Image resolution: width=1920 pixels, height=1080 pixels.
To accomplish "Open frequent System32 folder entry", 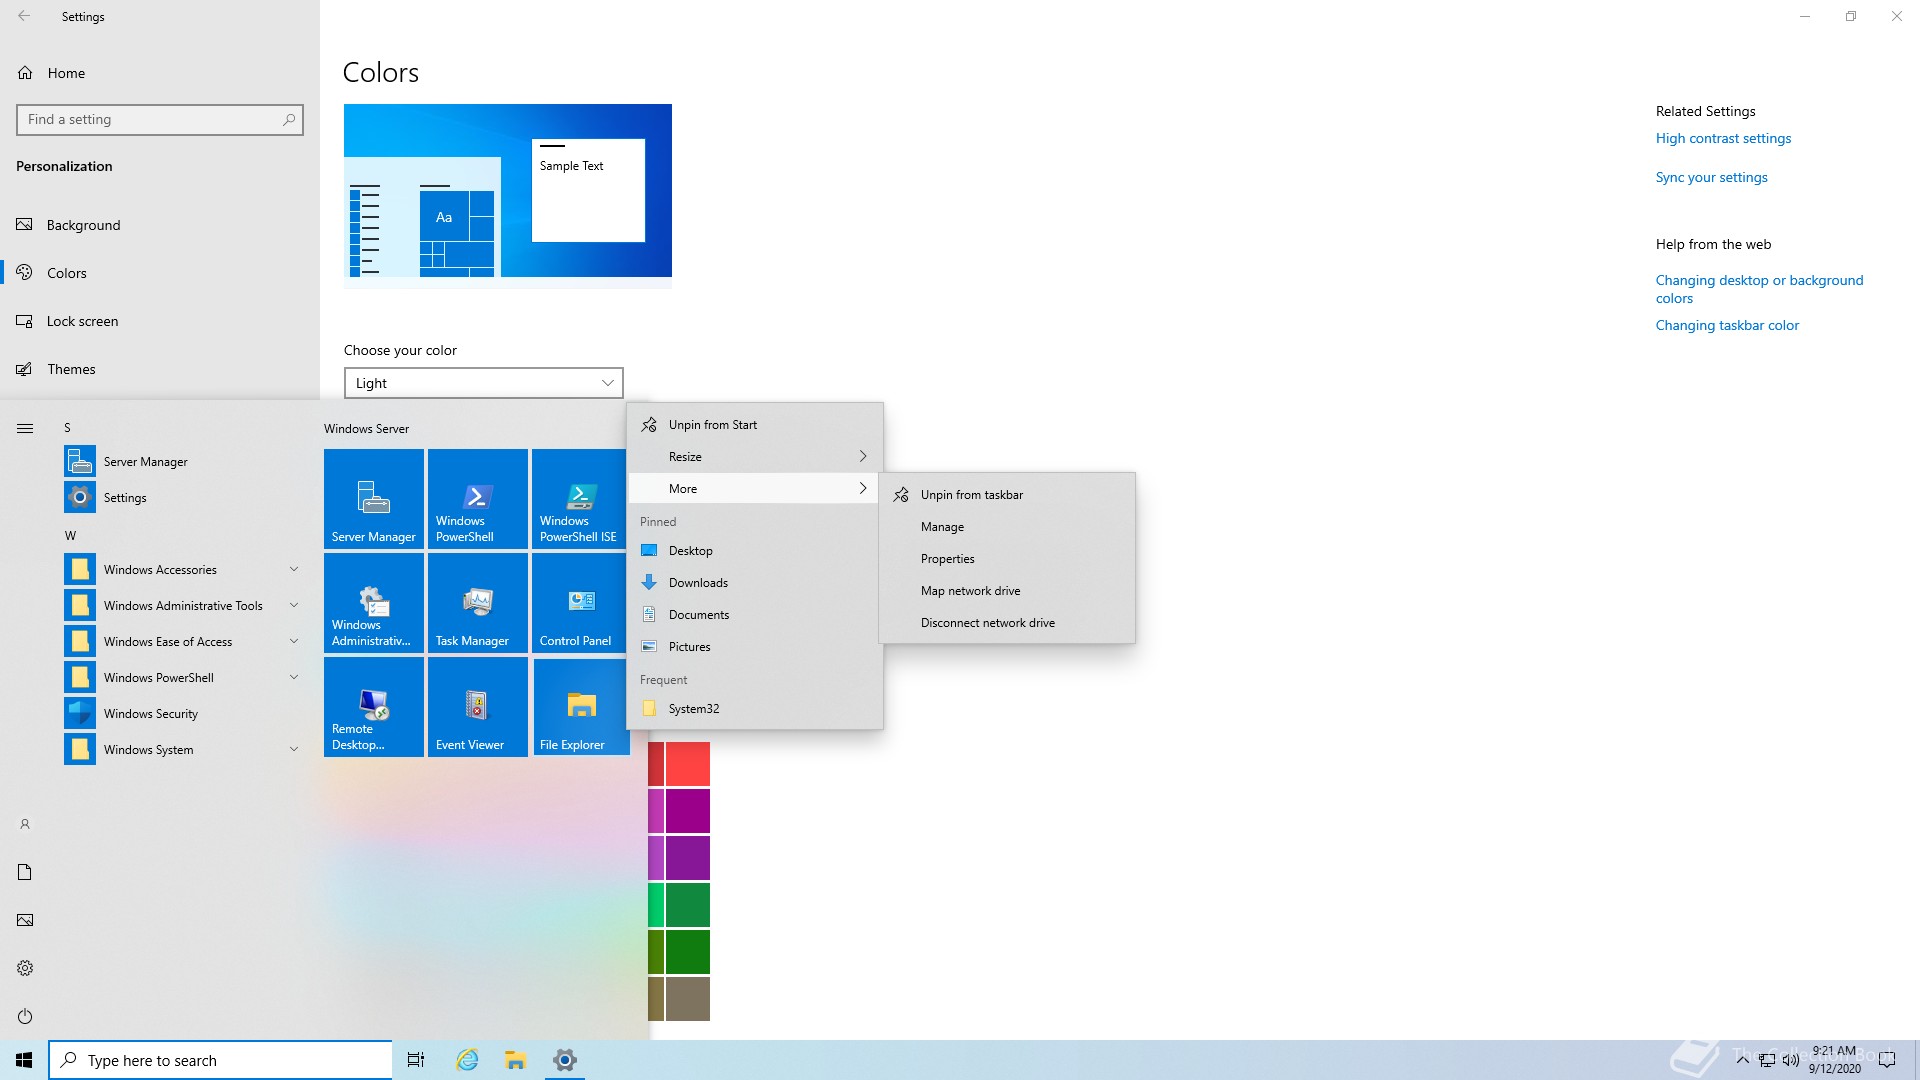I will [755, 708].
